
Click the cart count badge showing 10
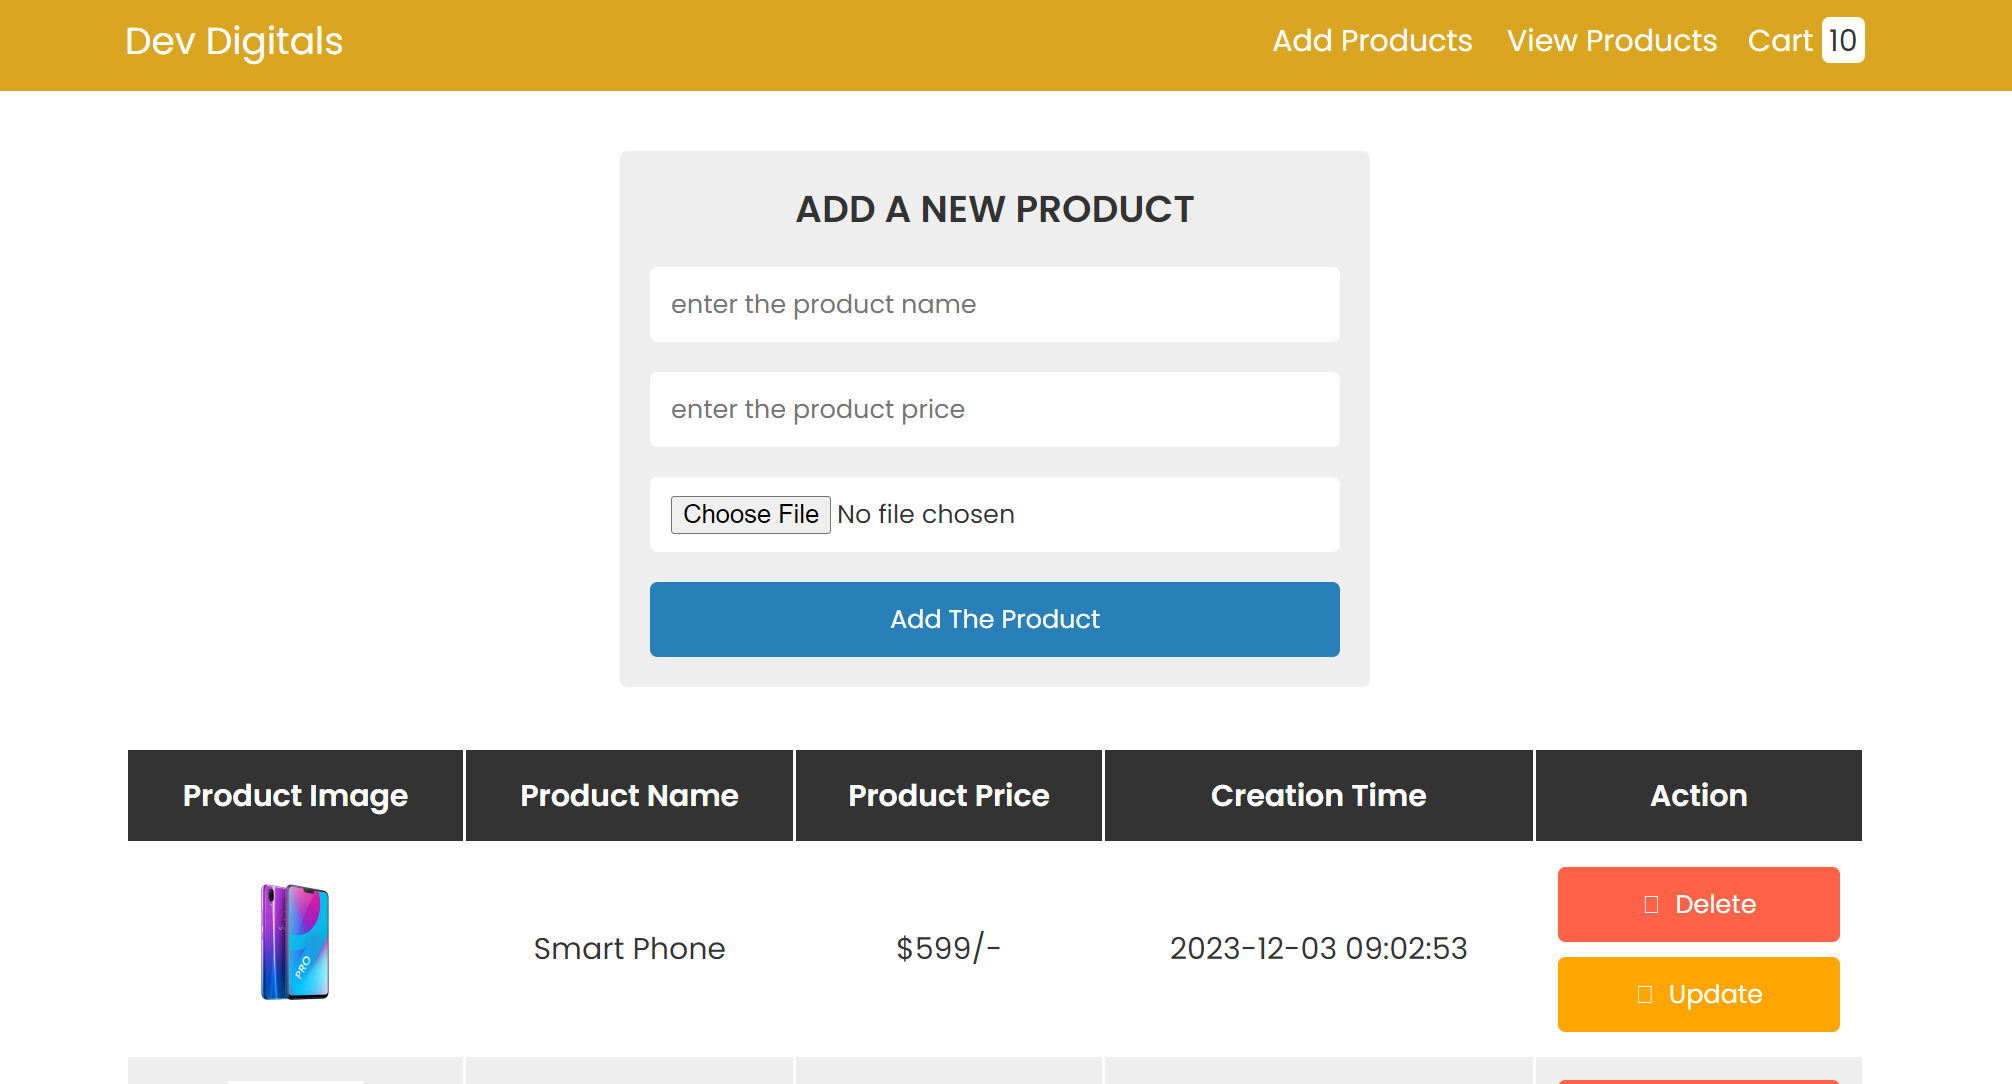point(1842,41)
